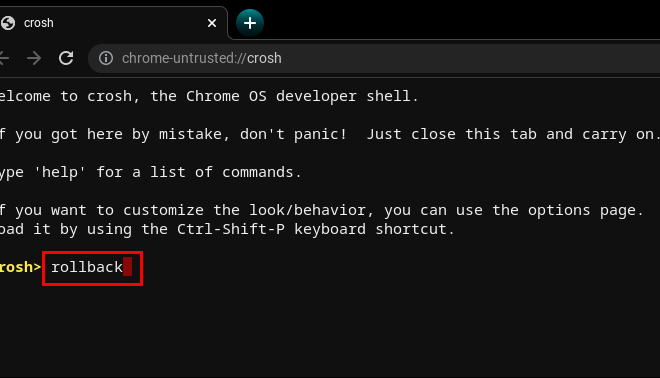Click the red terminal cursor block
The image size is (660, 378).
[128, 267]
